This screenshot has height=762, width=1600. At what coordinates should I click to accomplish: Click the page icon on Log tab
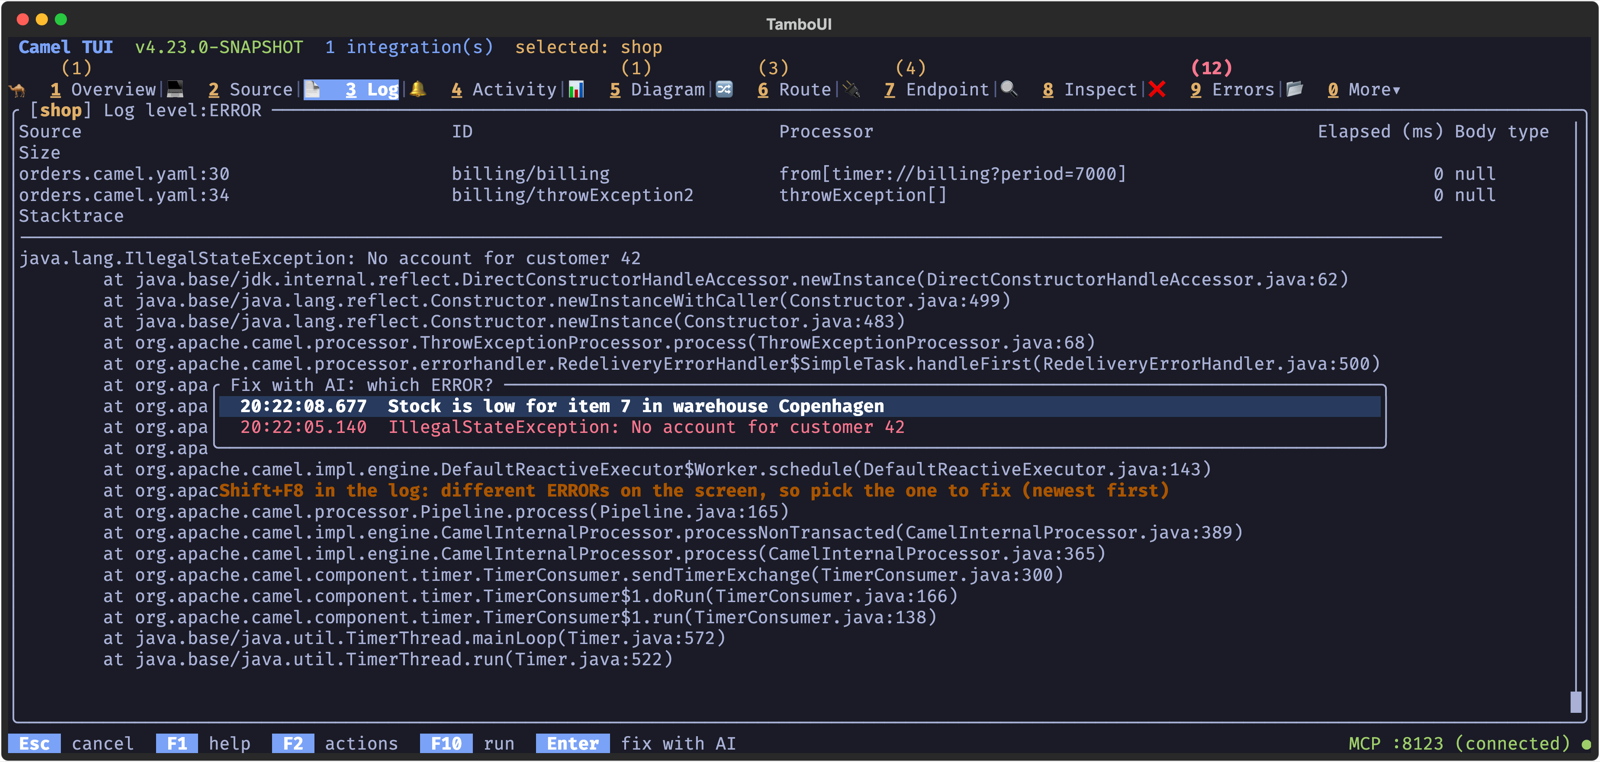tap(313, 89)
